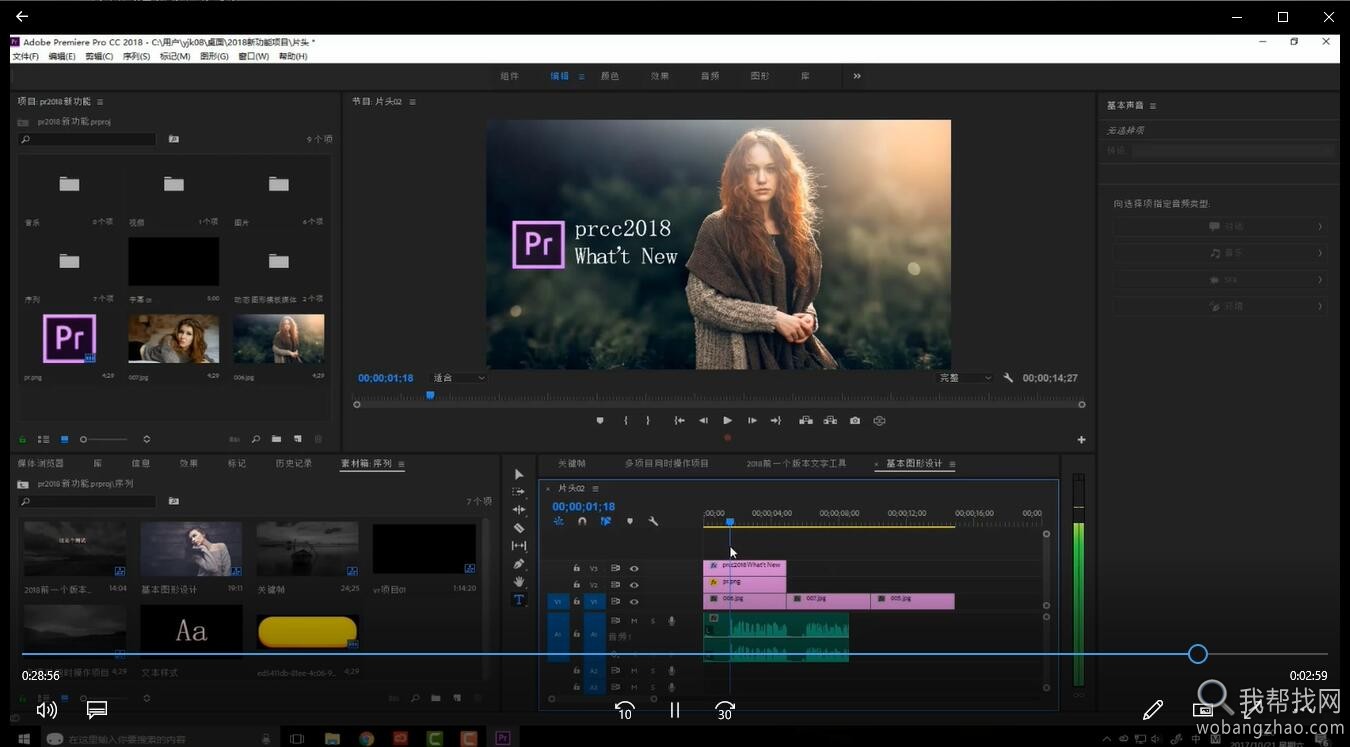1350x747 pixels.
Task: Mark In point in Program monitor
Action: [626, 421]
